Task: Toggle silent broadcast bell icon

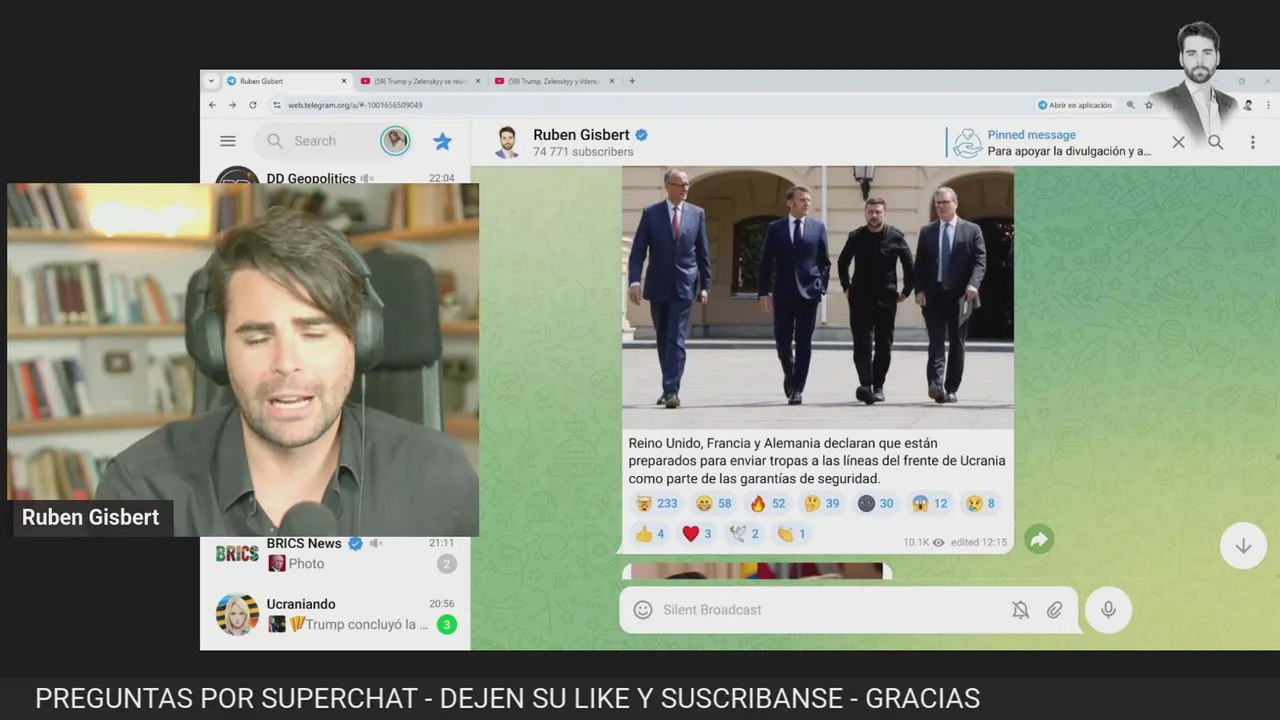Action: 1020,610
